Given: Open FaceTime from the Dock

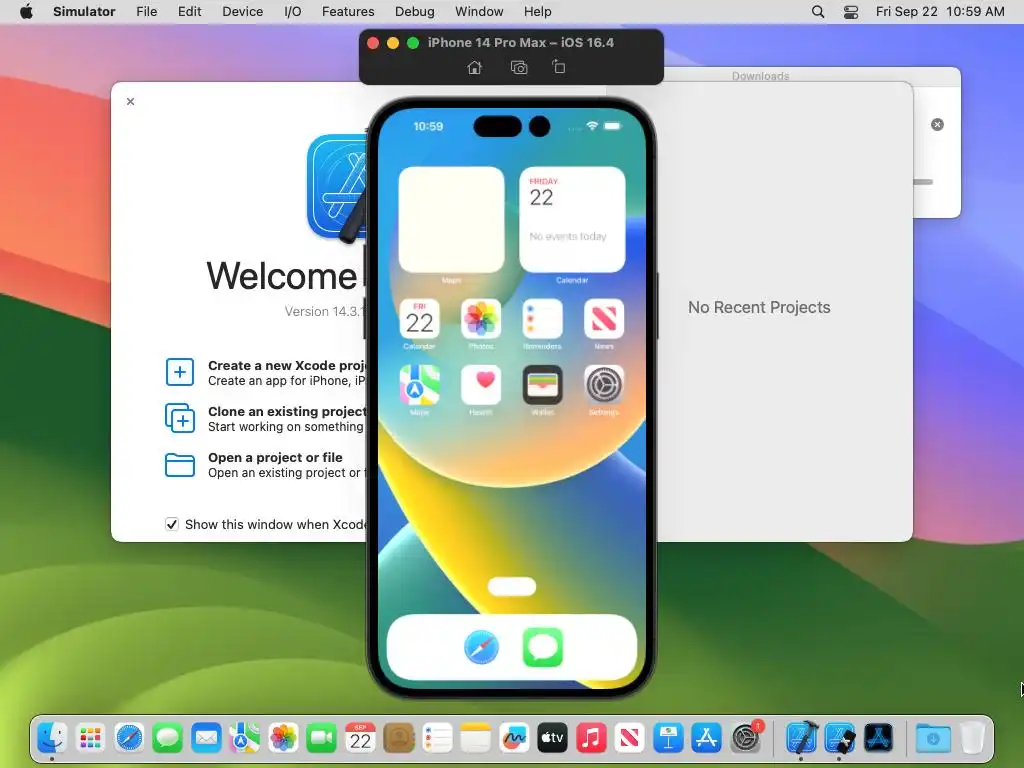Looking at the screenshot, I should tap(321, 738).
